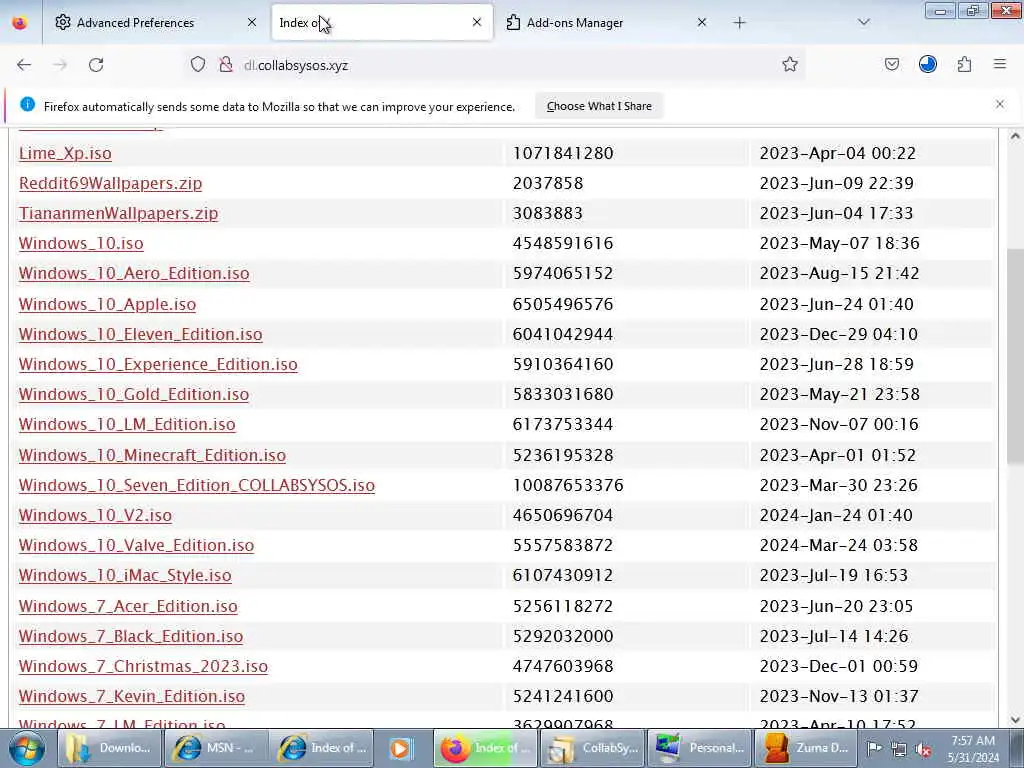Viewport: 1024px width, 768px height.
Task: Switch to Internet Explorer Index of window
Action: coord(322,748)
